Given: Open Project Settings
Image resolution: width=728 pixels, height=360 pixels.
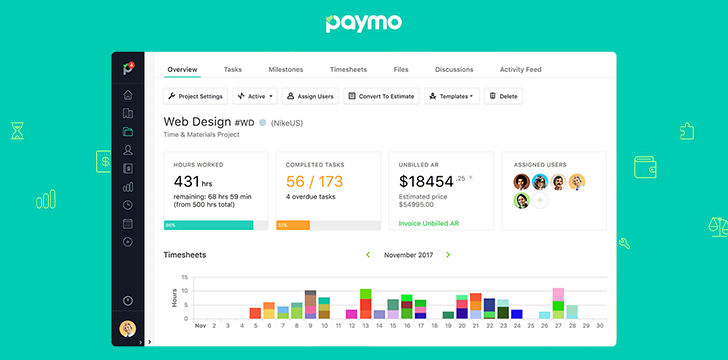Looking at the screenshot, I should coord(195,96).
